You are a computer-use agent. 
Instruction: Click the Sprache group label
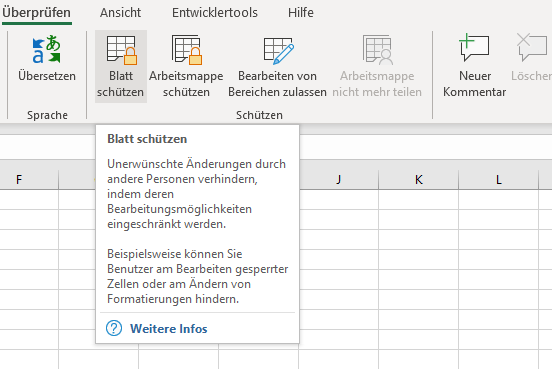click(x=47, y=115)
